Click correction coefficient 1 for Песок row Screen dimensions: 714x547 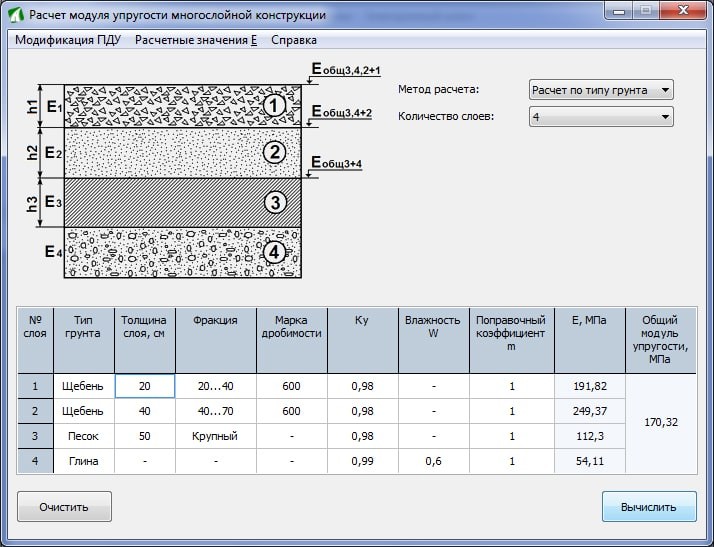click(x=512, y=436)
